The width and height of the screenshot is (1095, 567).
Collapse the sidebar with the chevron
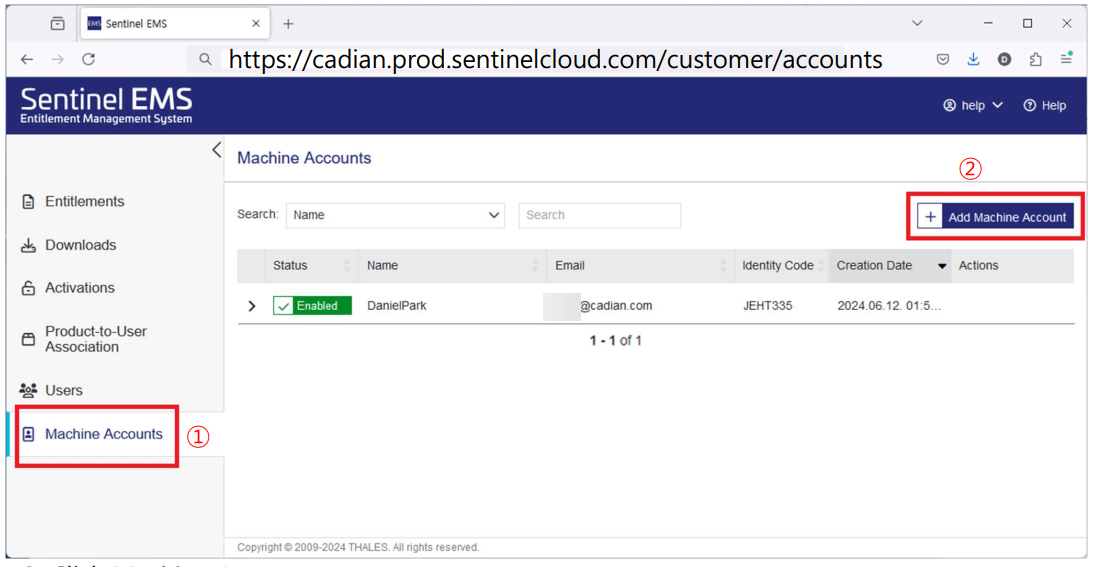pyautogui.click(x=216, y=149)
